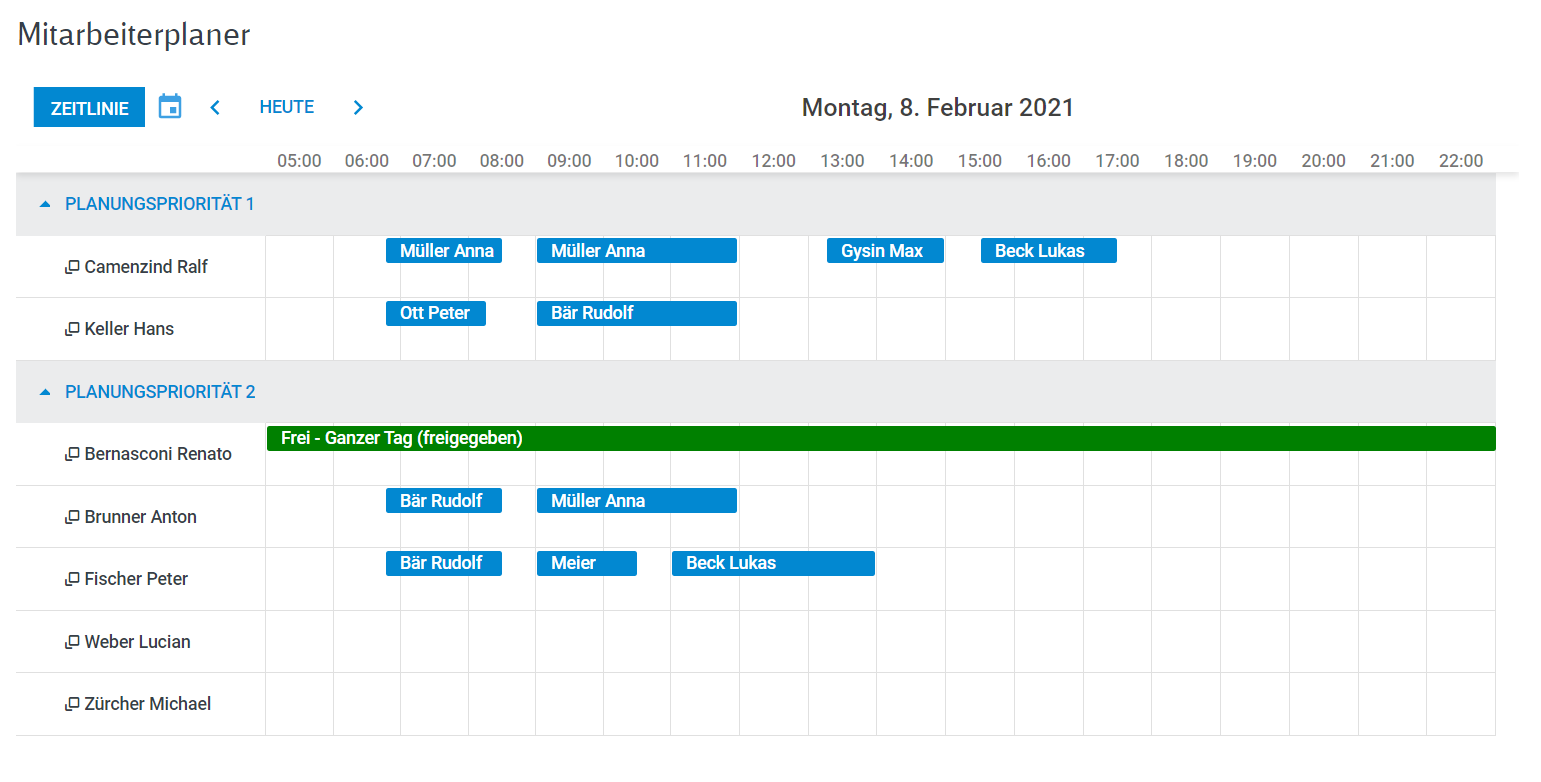1541x782 pixels.
Task: Jump to today via Heute button
Action: pyautogui.click(x=287, y=107)
